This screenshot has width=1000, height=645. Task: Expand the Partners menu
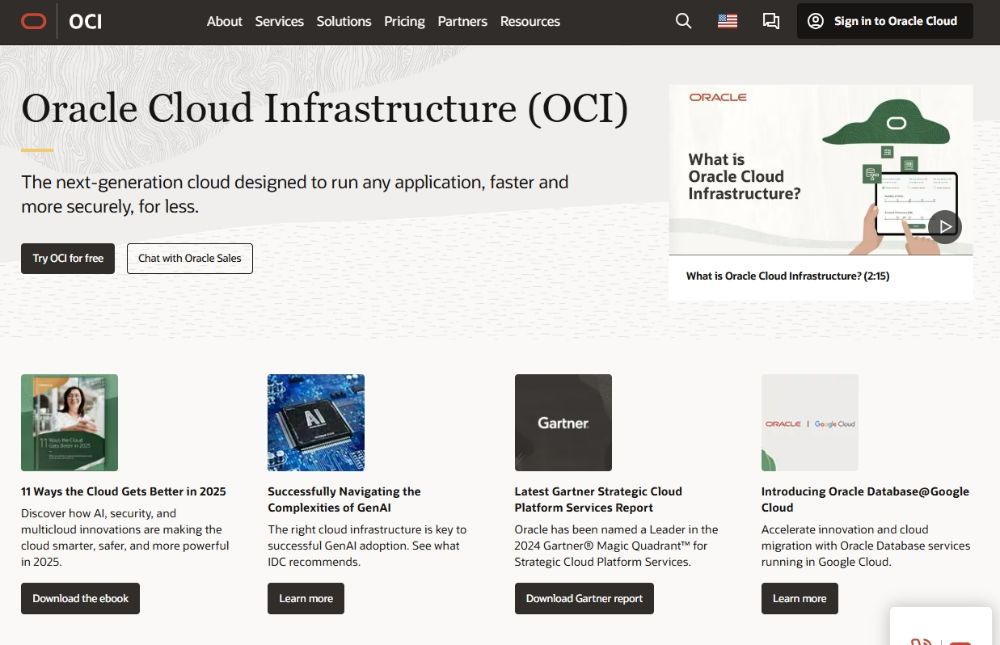[x=462, y=21]
